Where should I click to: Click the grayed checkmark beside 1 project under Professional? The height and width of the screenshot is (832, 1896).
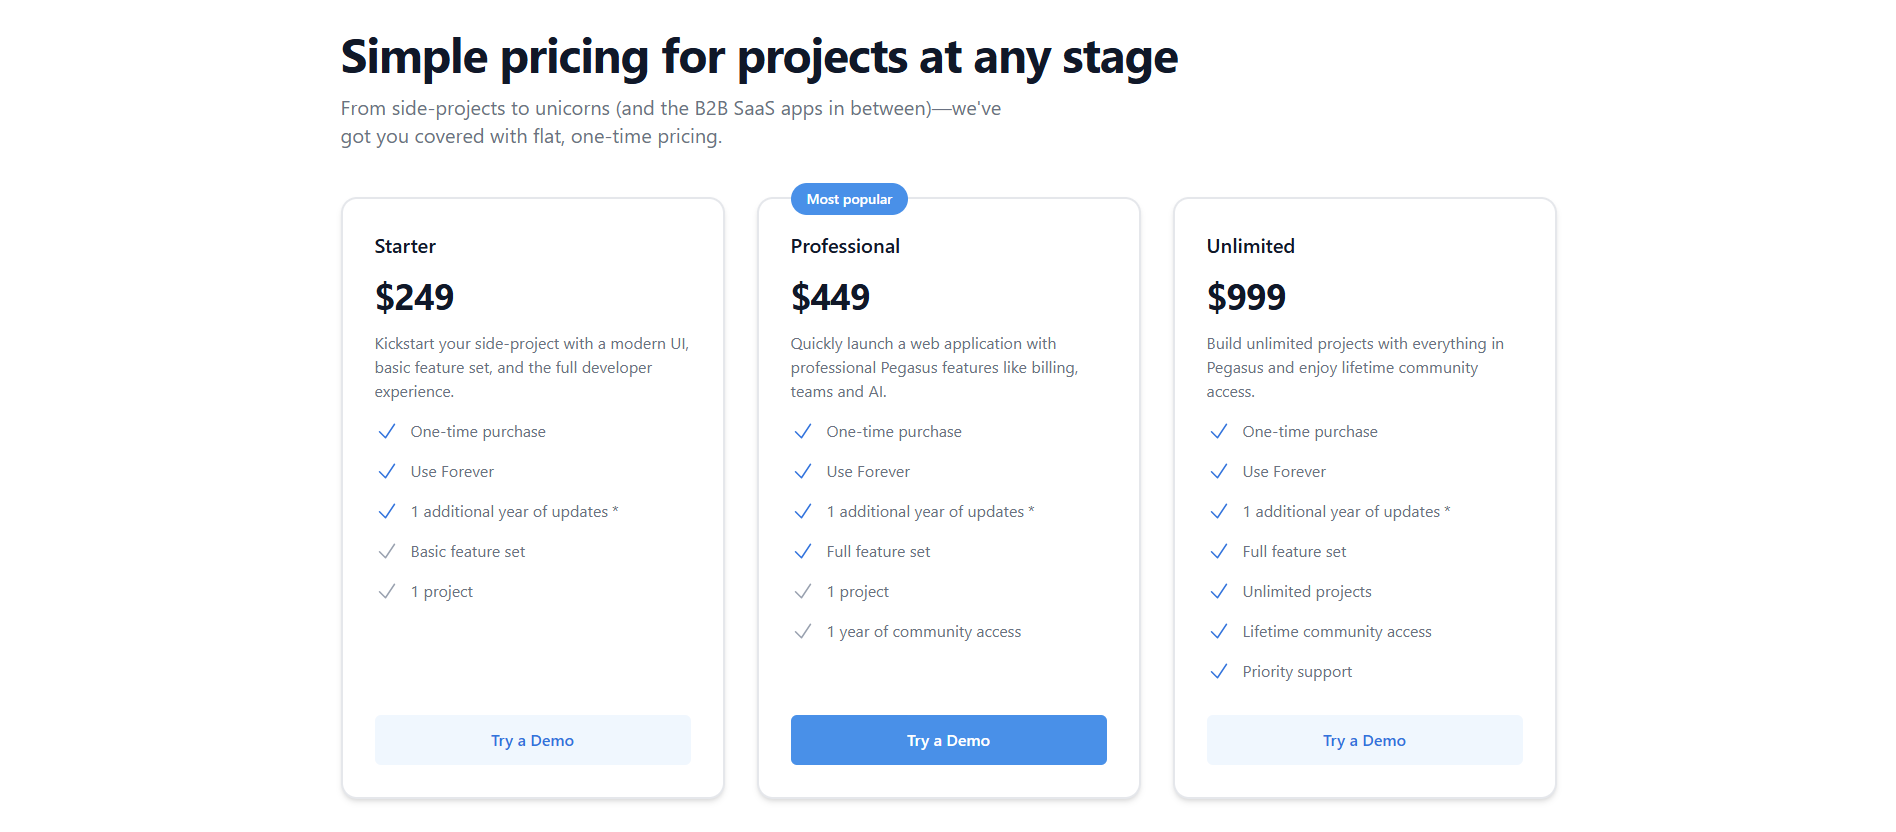(803, 591)
